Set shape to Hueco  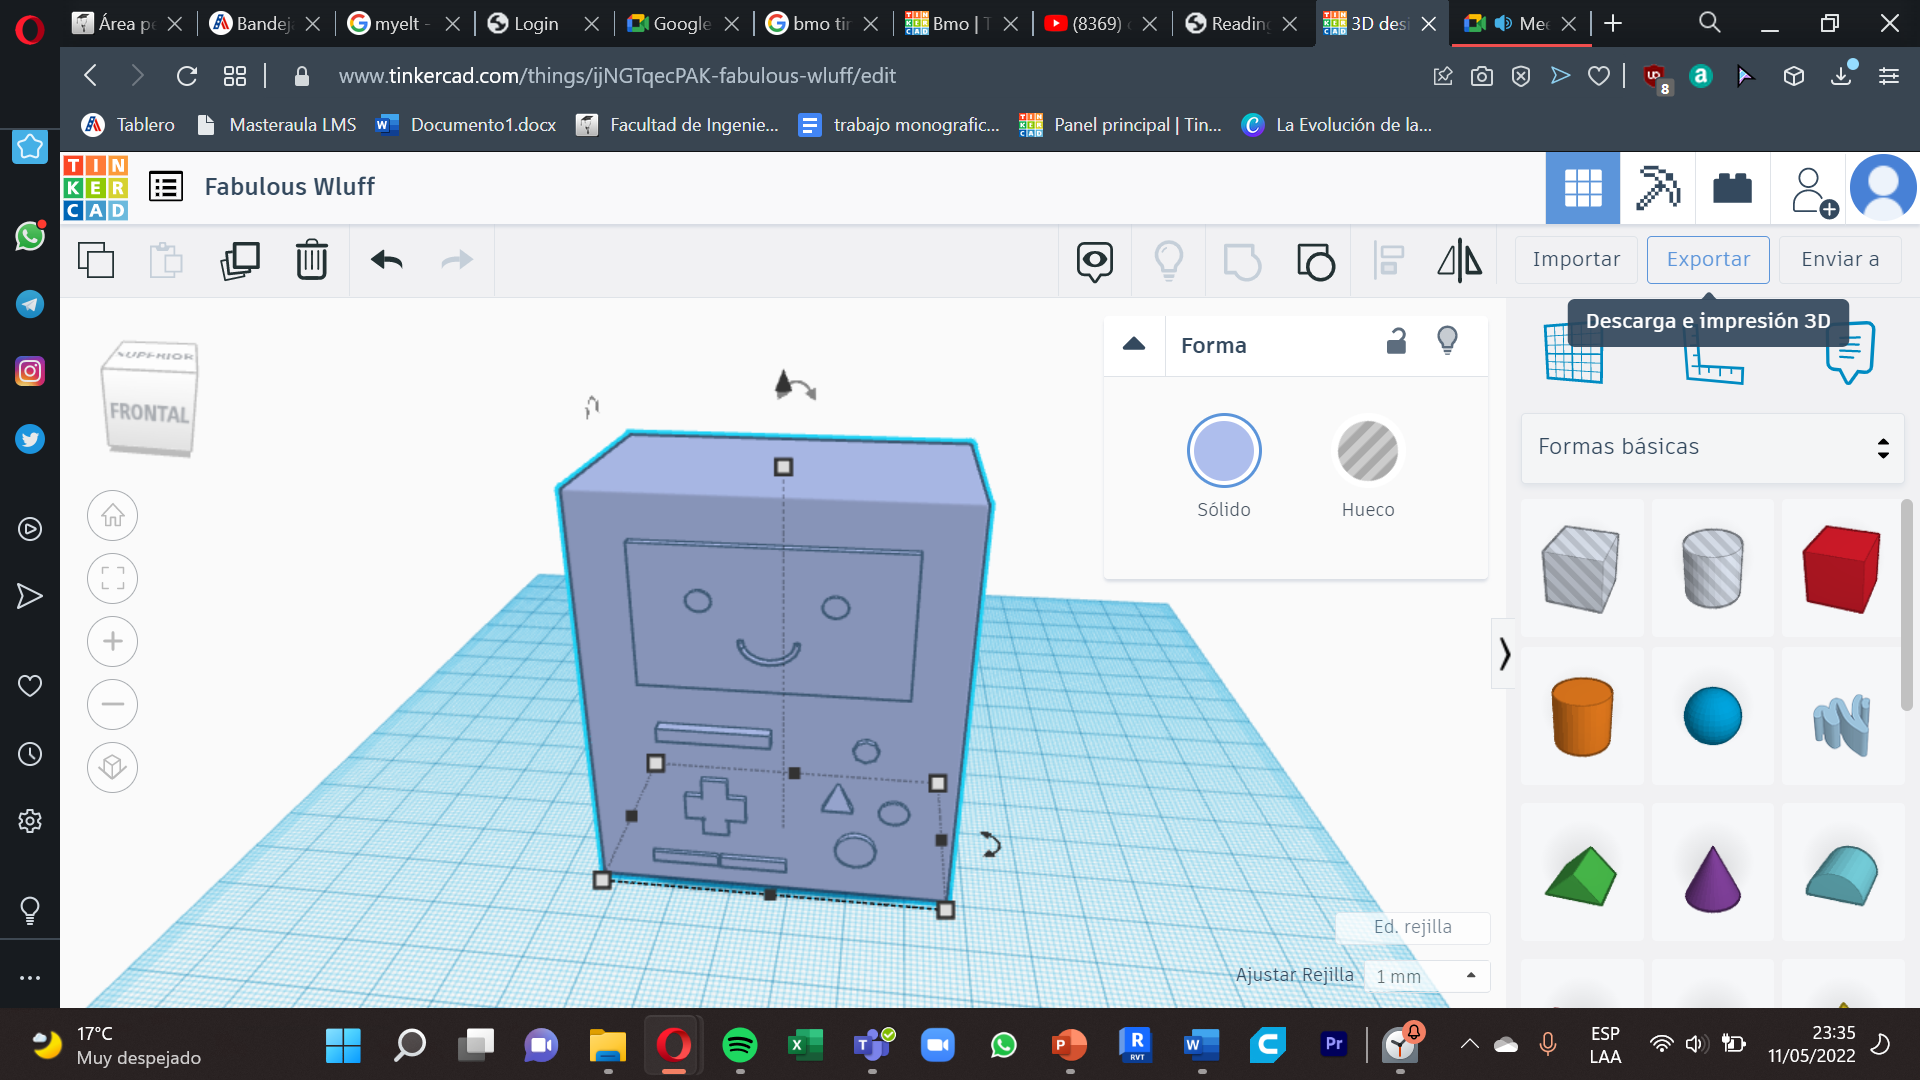coord(1367,451)
